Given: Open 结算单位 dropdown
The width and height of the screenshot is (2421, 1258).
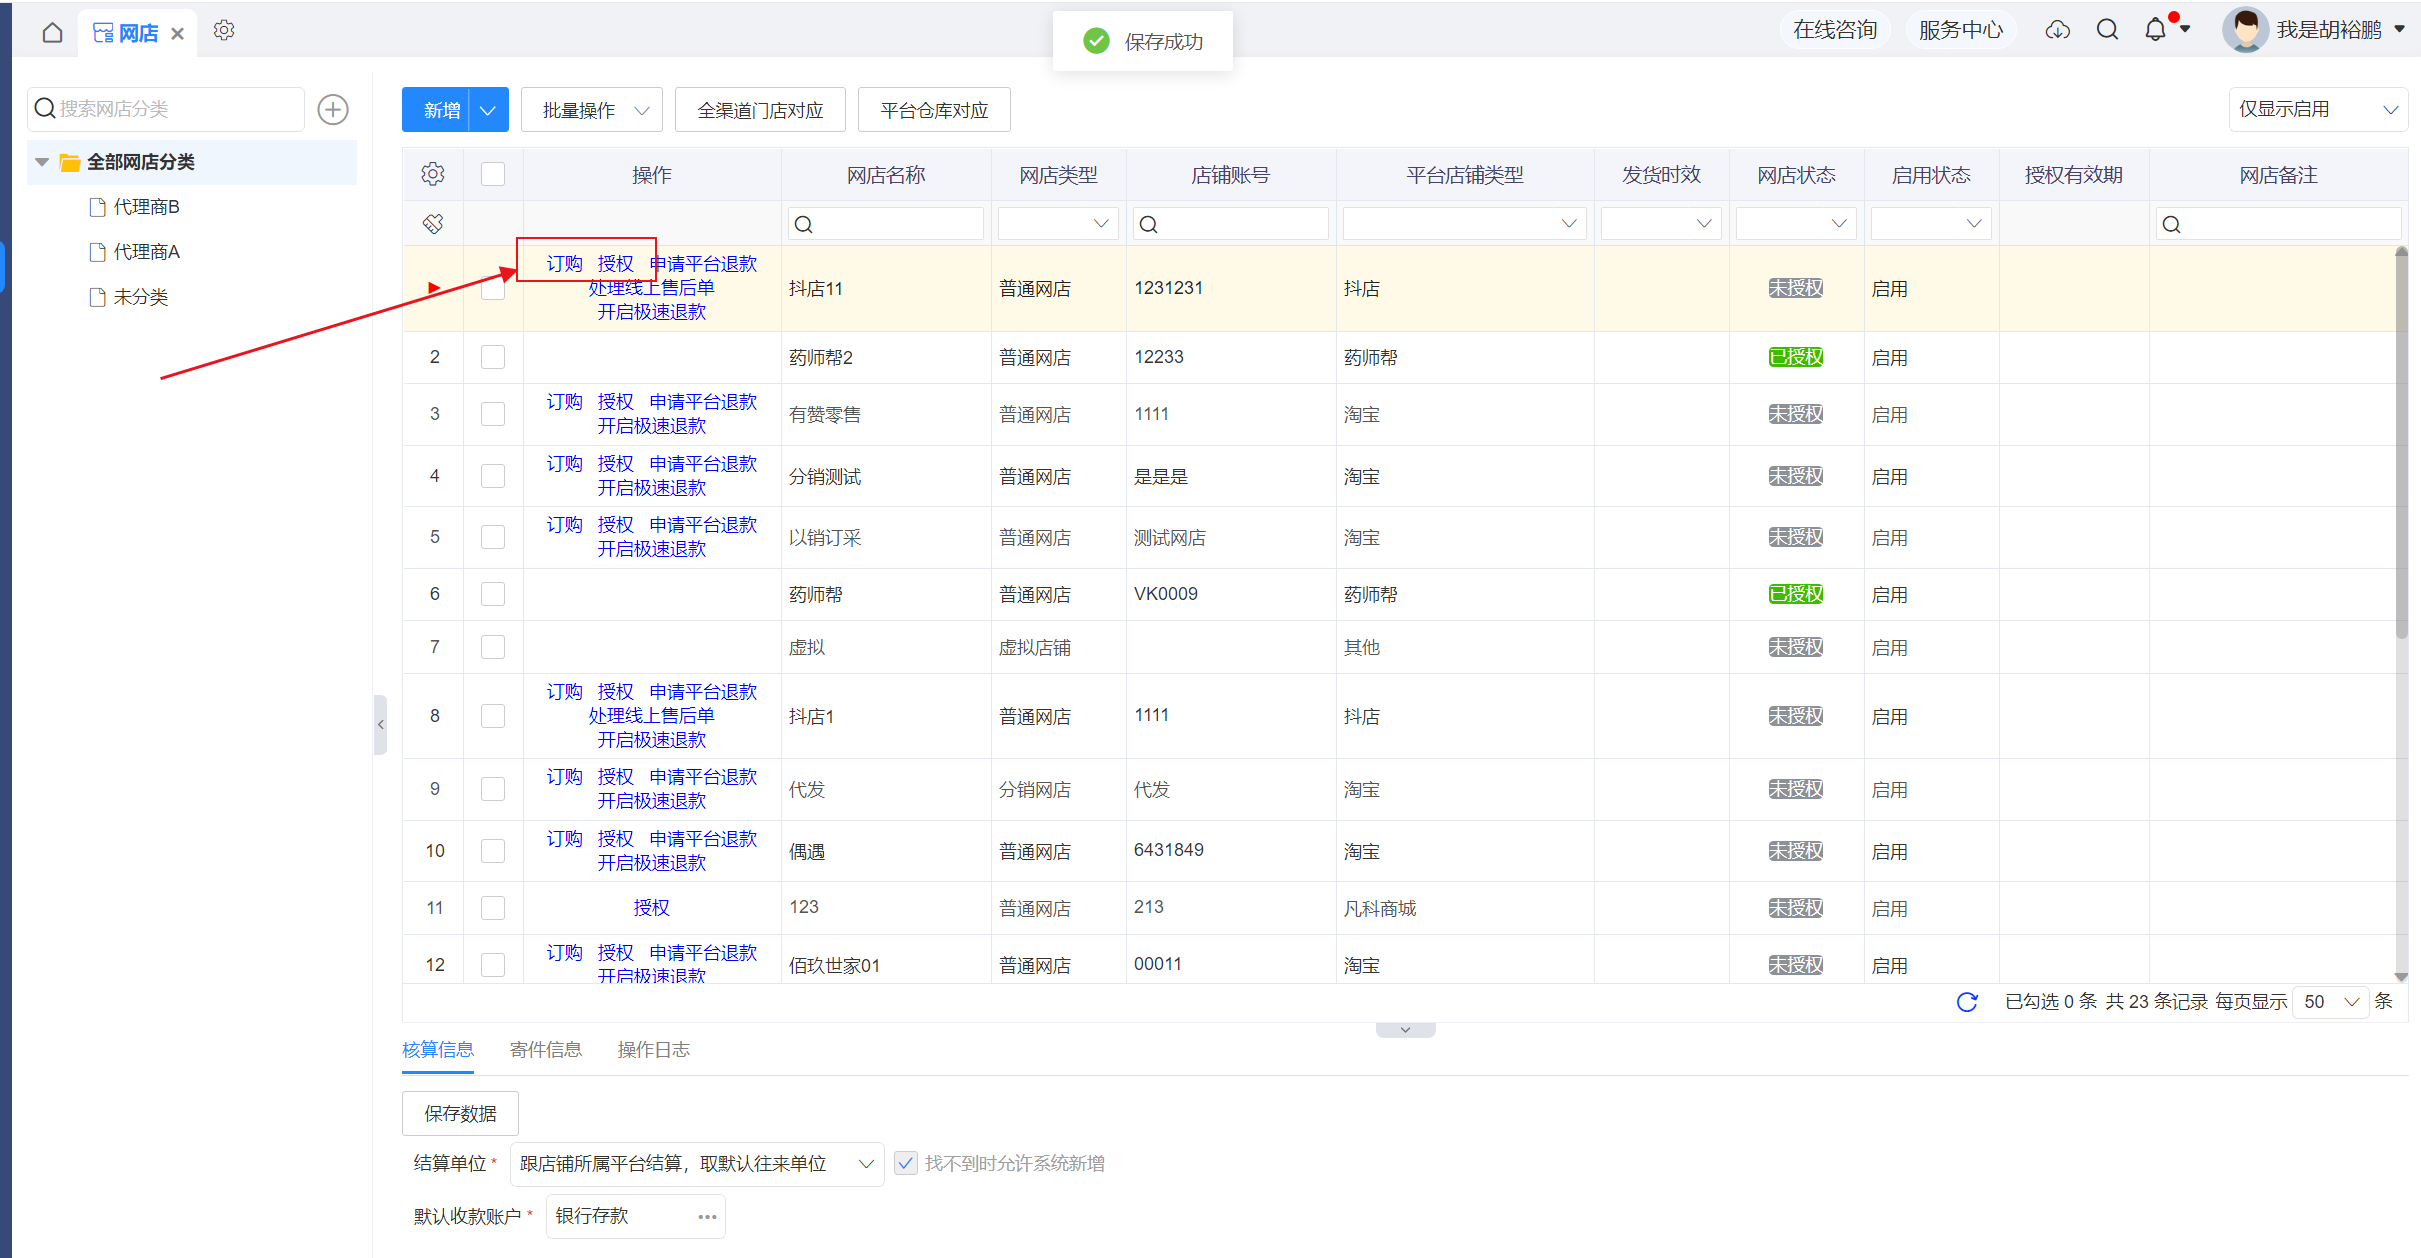Looking at the screenshot, I should [697, 1164].
